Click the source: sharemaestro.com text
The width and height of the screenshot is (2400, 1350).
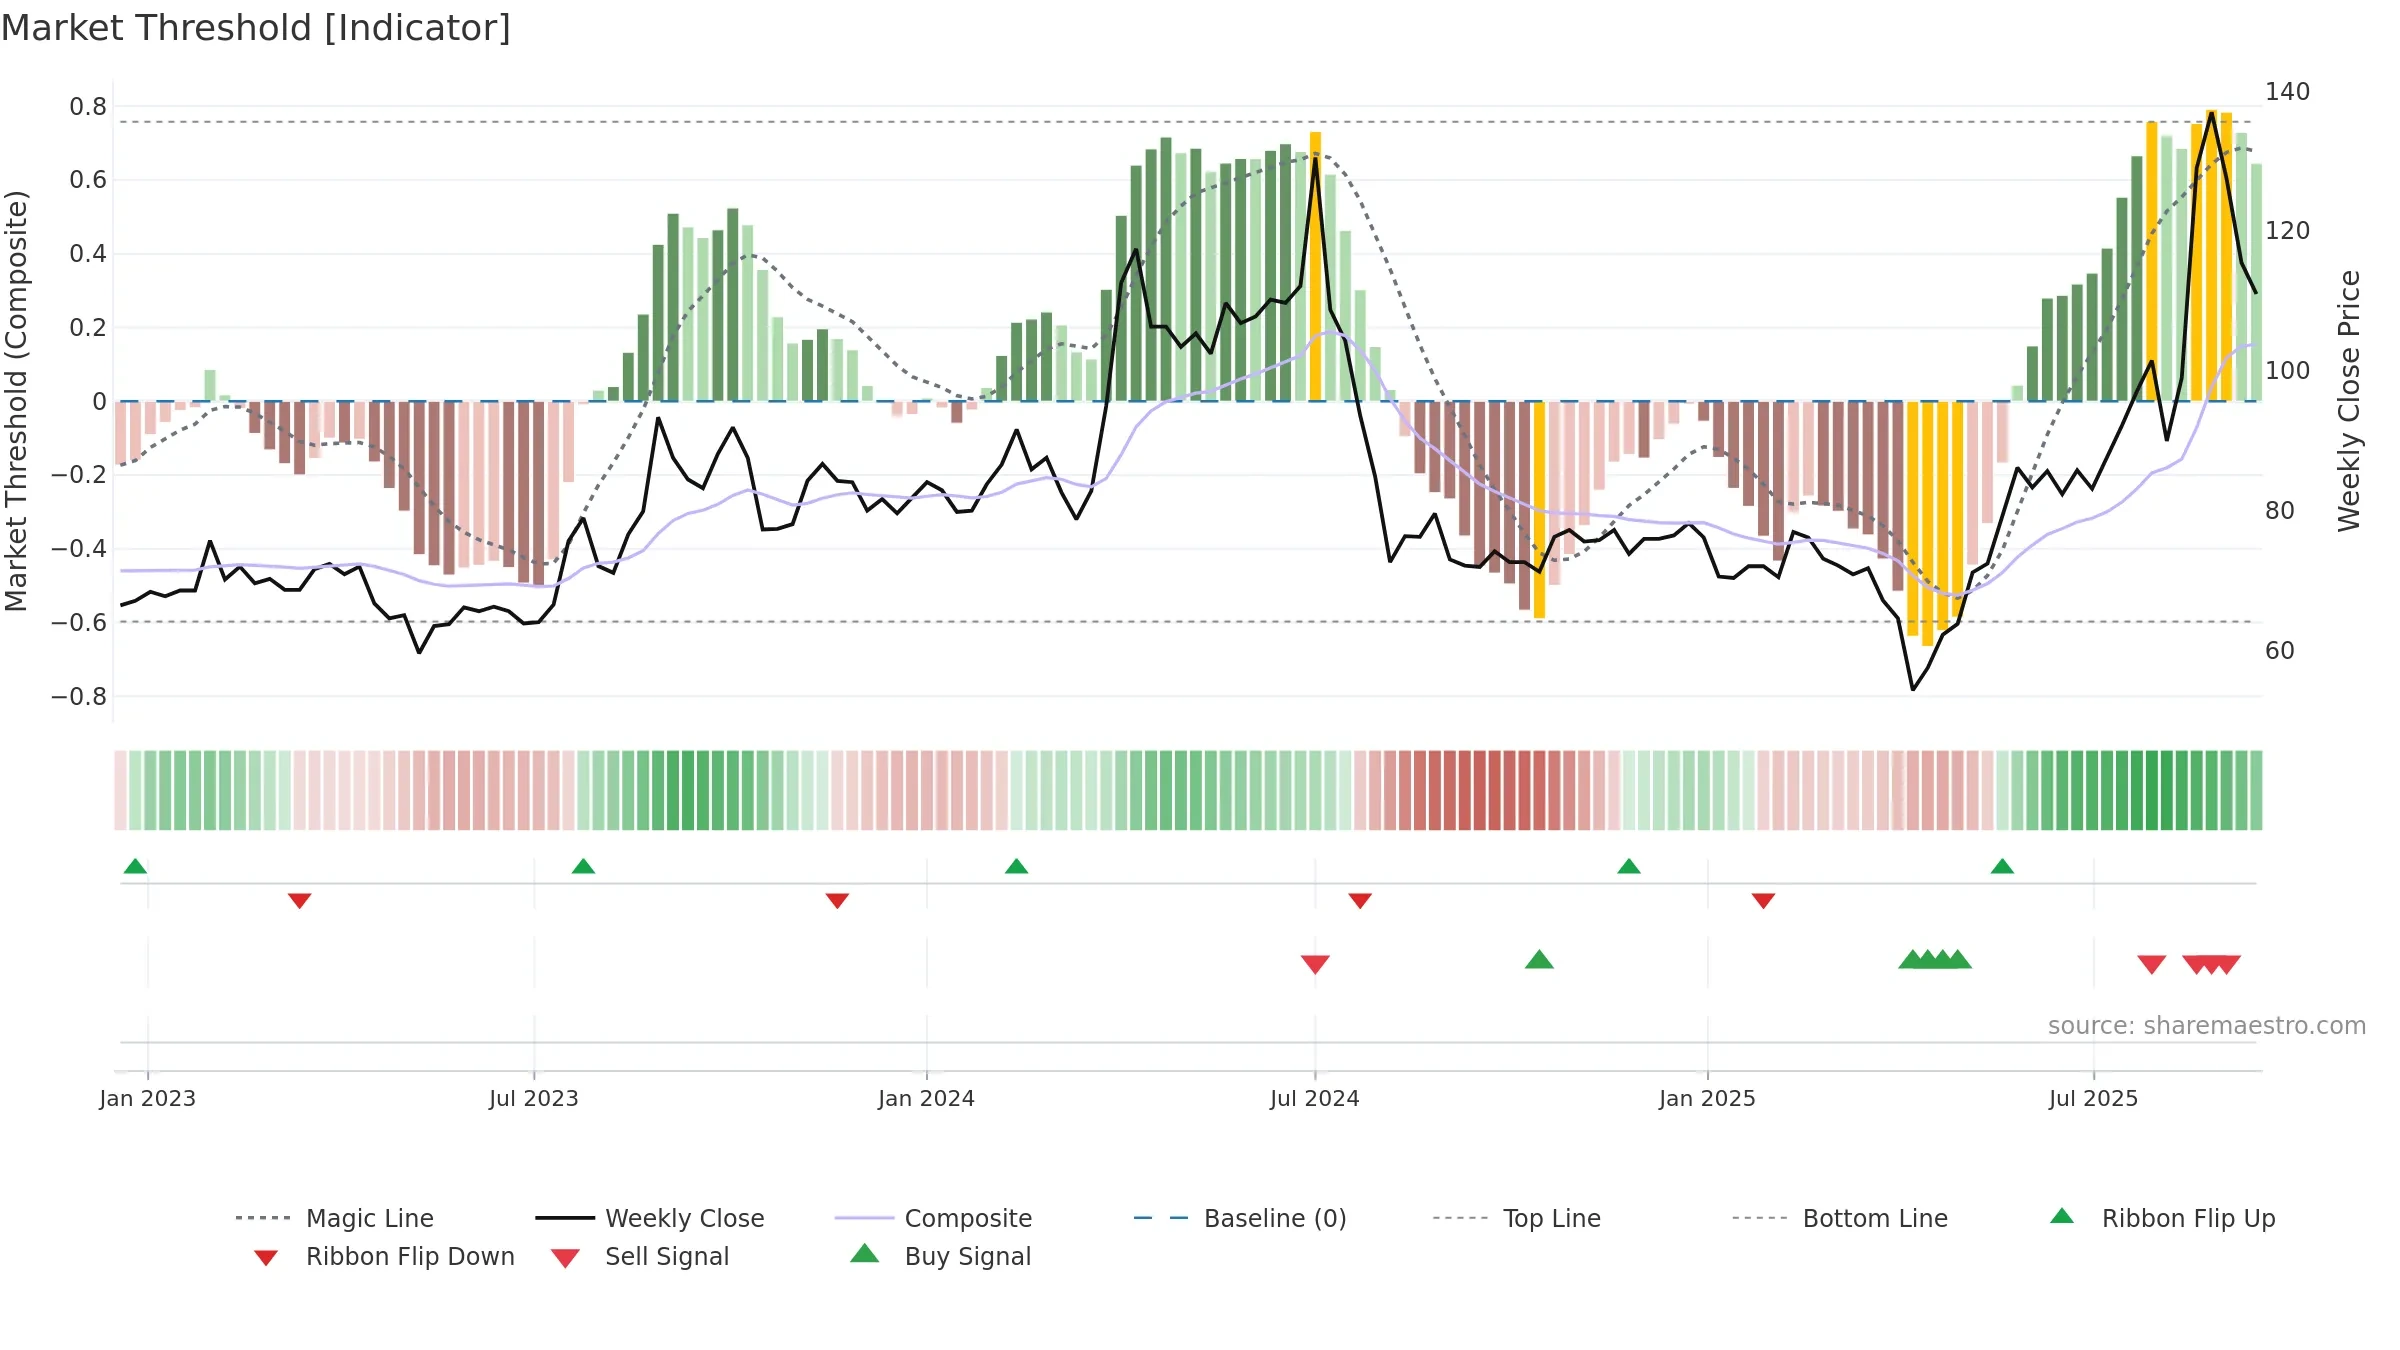(x=2207, y=1026)
